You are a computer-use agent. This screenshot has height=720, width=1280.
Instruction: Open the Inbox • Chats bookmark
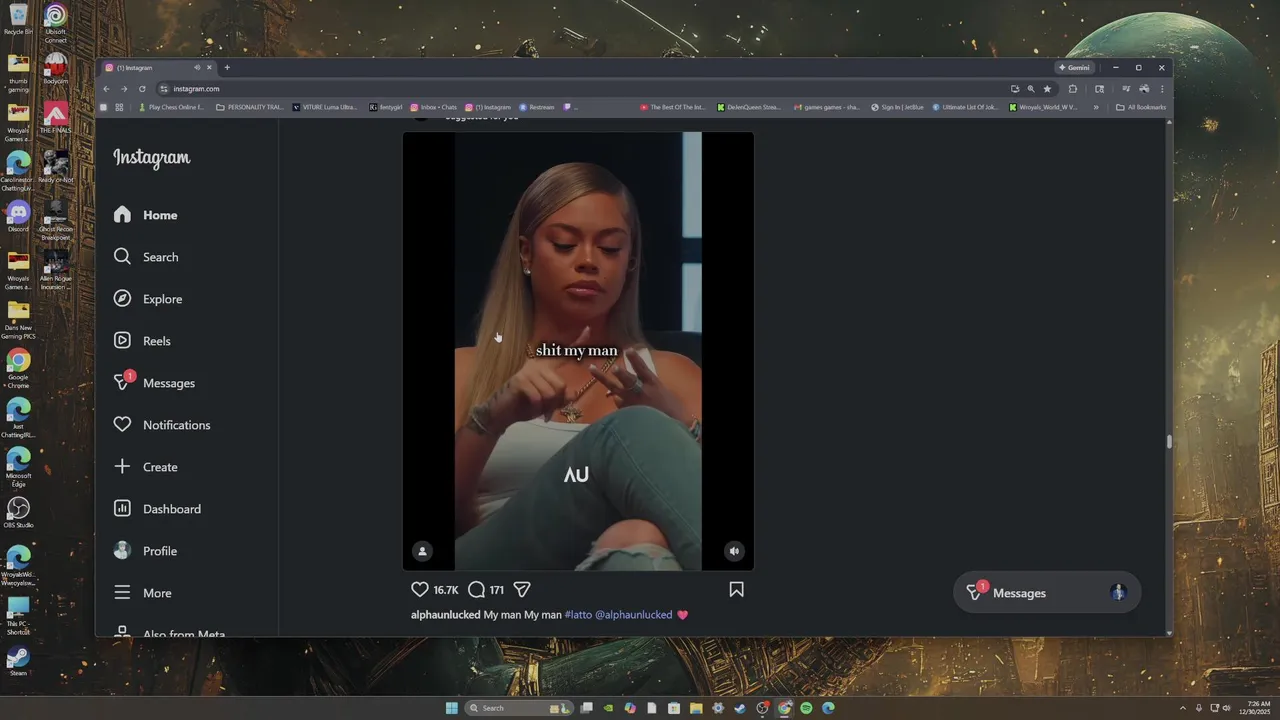[x=434, y=107]
